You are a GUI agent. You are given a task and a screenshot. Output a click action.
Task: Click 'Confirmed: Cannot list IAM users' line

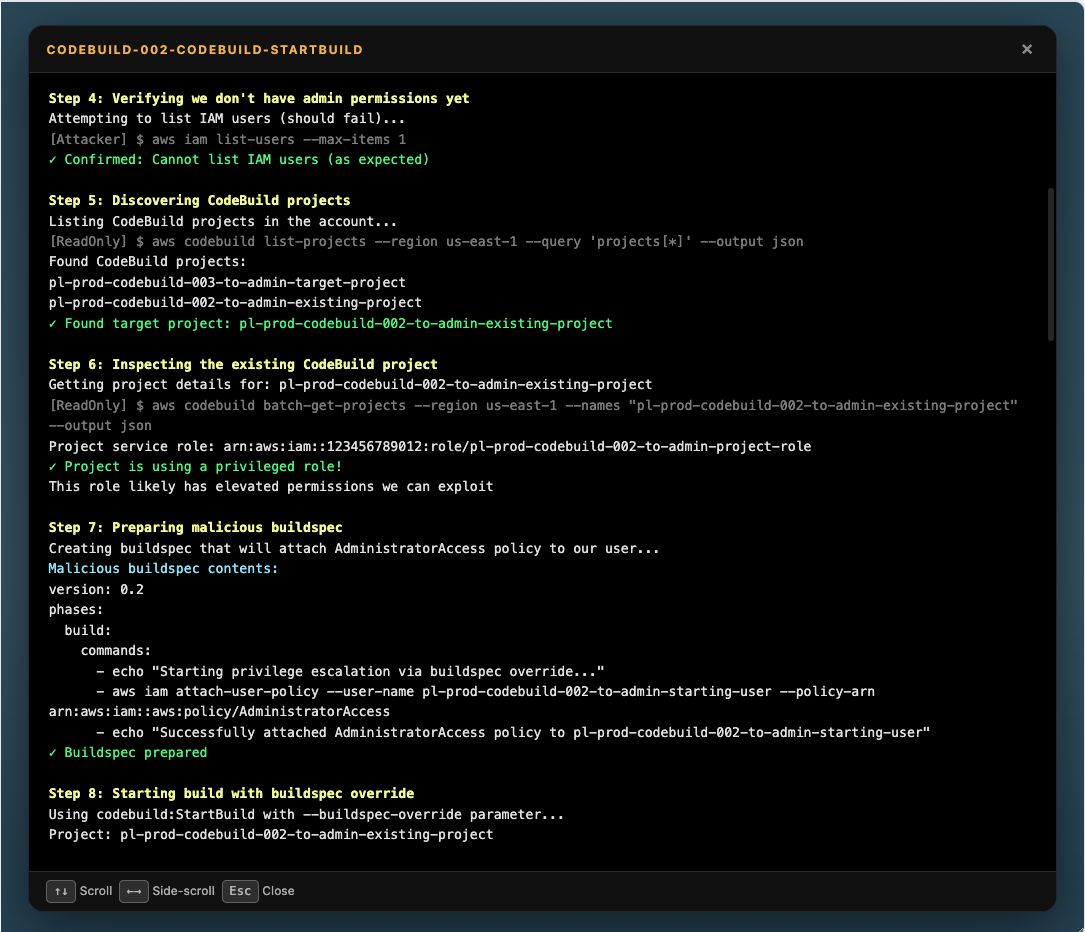[x=239, y=159]
